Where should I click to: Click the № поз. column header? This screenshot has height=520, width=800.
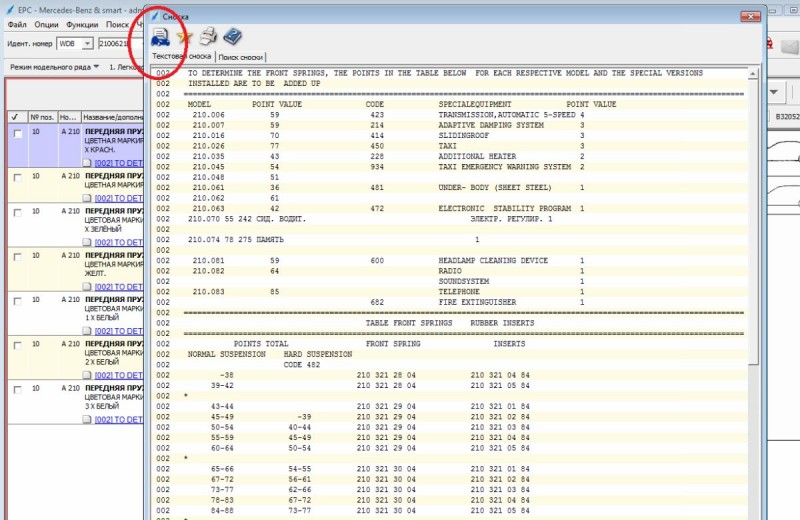(42, 117)
